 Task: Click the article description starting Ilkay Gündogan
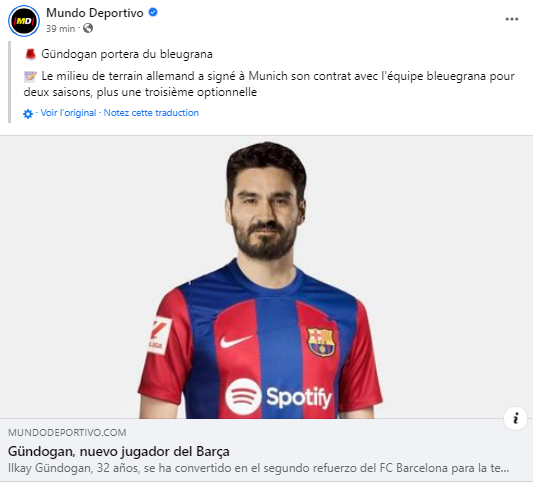(258, 468)
